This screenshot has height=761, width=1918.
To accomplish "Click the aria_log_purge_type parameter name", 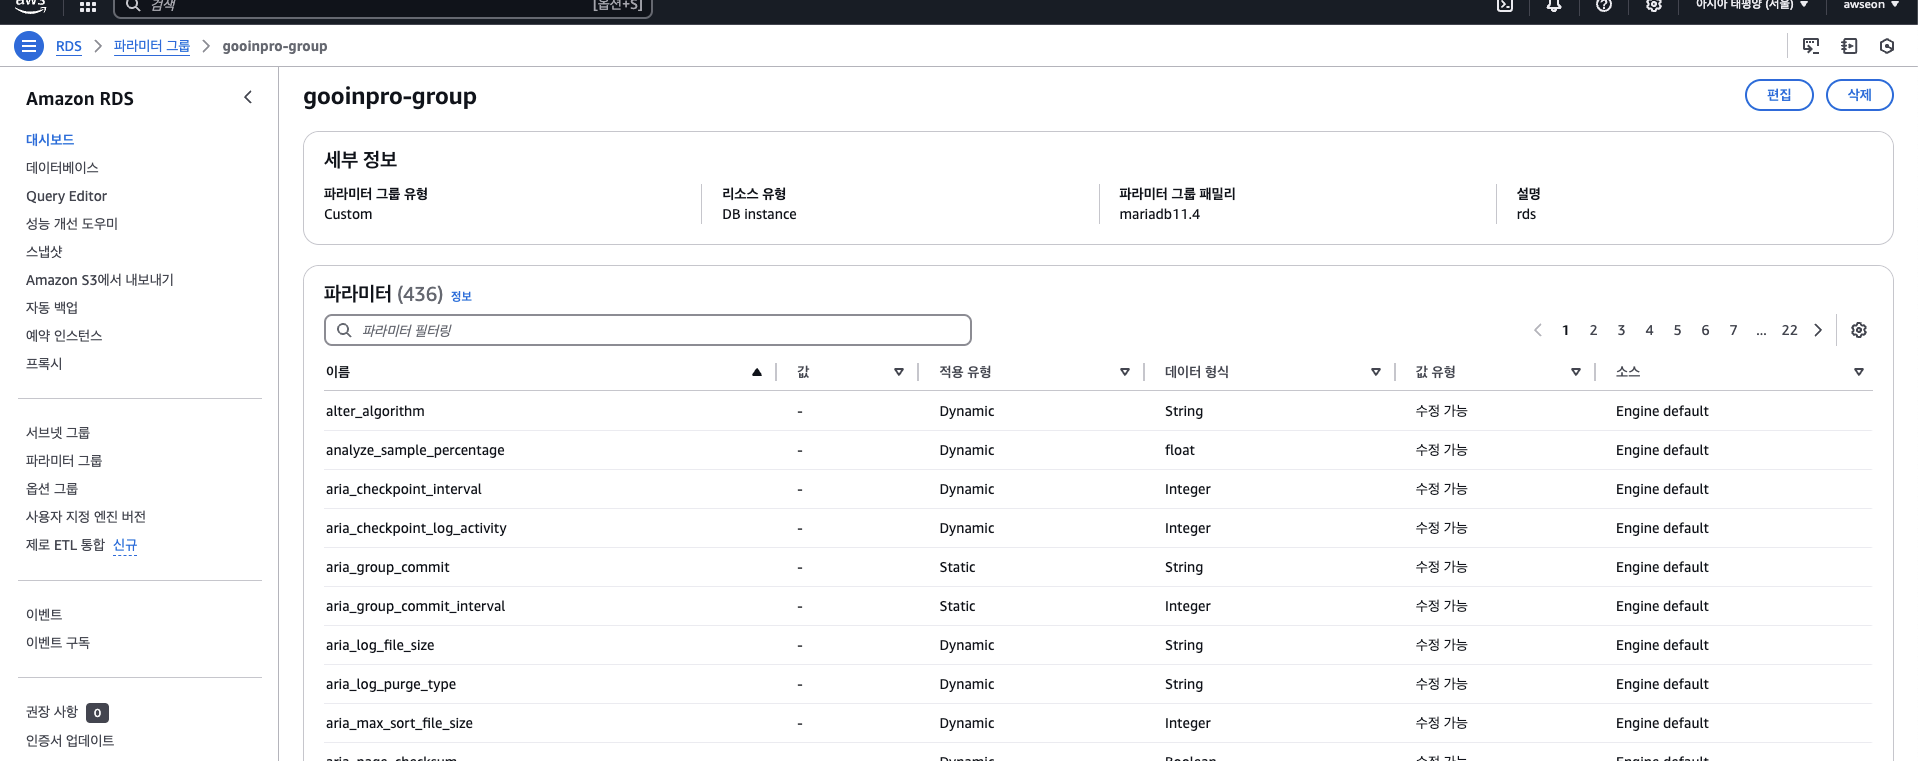I will [391, 684].
